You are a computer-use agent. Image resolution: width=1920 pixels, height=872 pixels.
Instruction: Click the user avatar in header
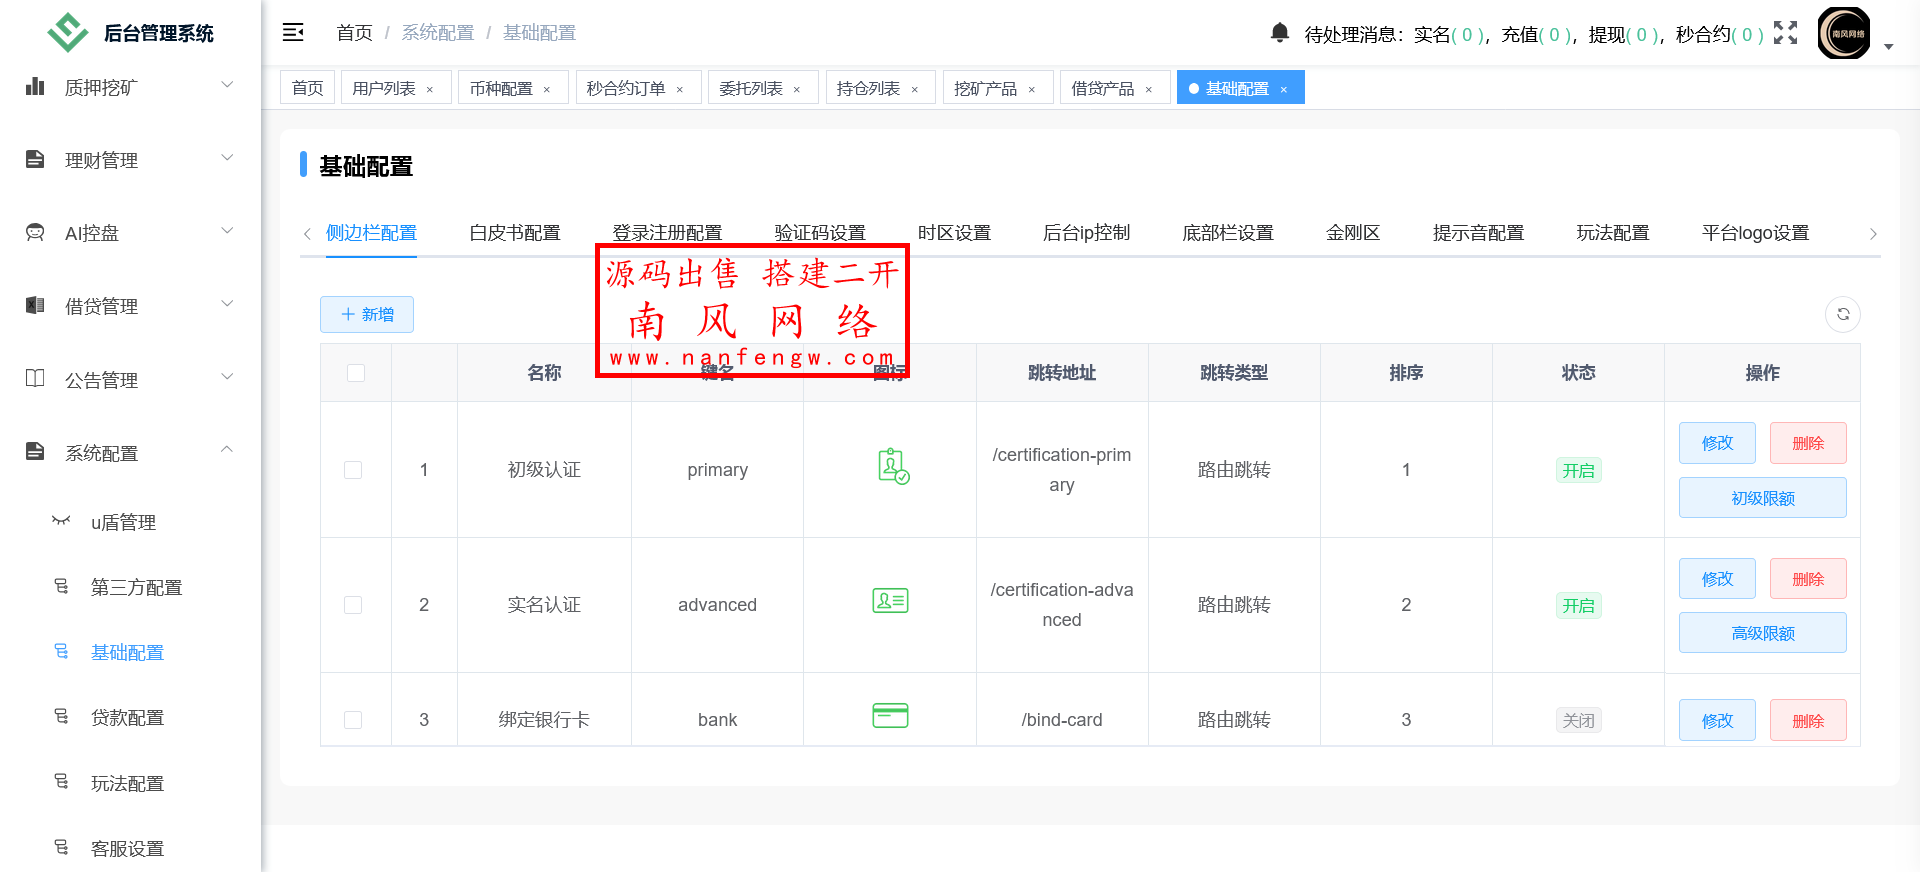(1843, 33)
